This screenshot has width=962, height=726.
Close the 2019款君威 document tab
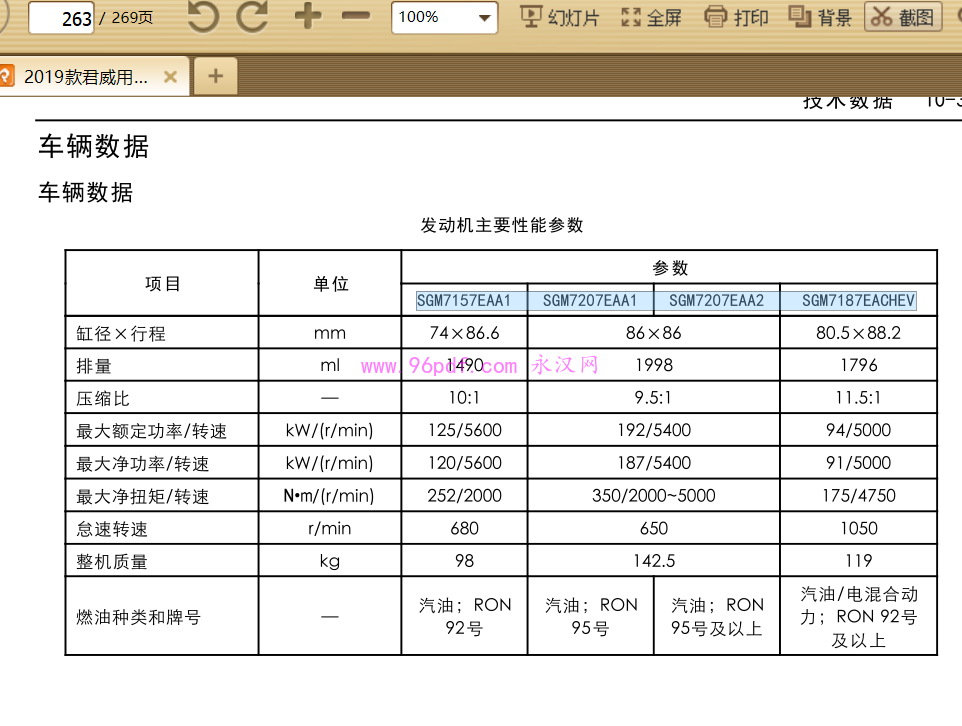(170, 77)
